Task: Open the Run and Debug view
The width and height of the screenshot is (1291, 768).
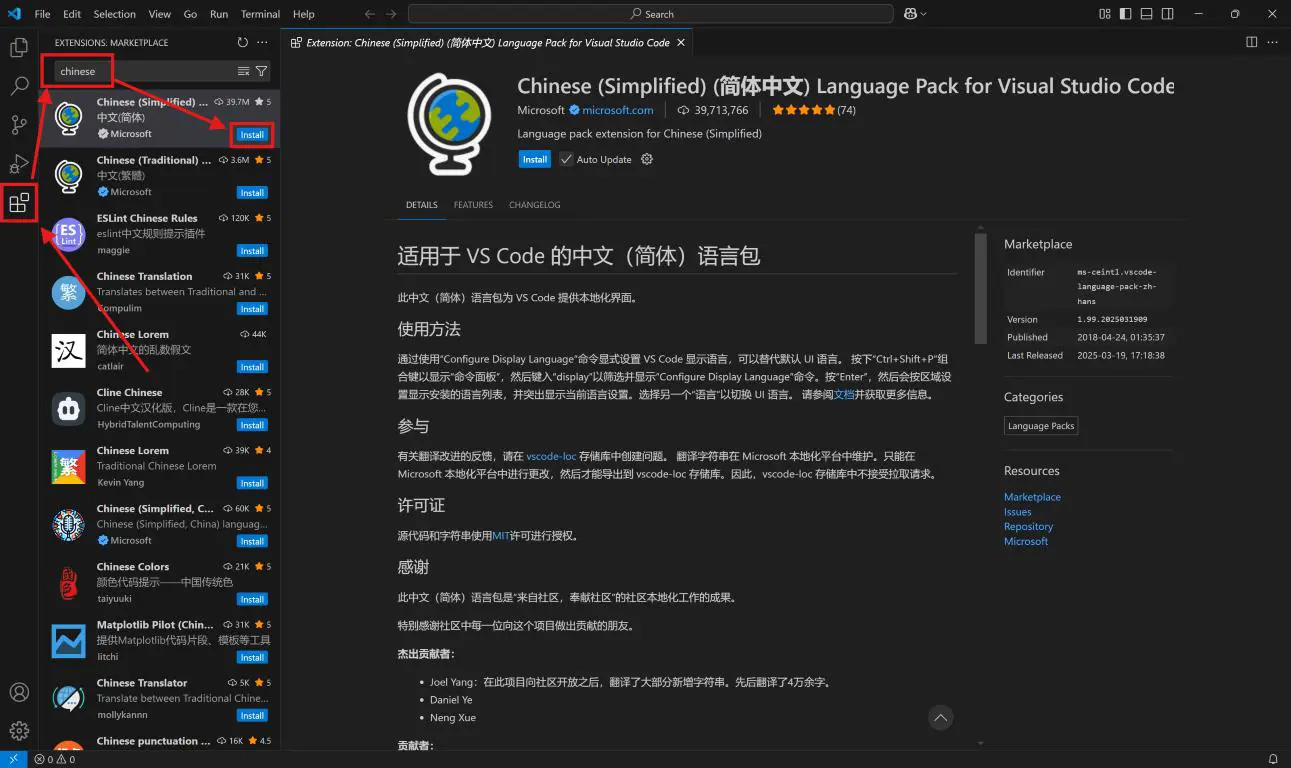Action: coord(19,164)
